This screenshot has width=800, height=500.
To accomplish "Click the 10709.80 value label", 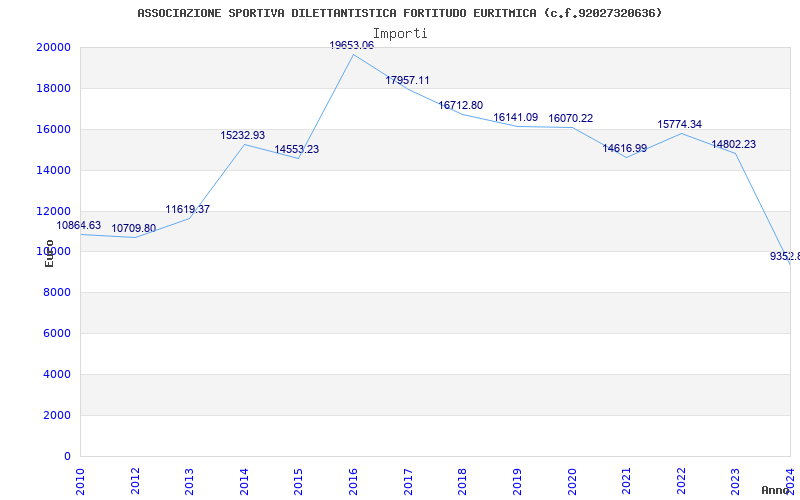I will tap(134, 229).
